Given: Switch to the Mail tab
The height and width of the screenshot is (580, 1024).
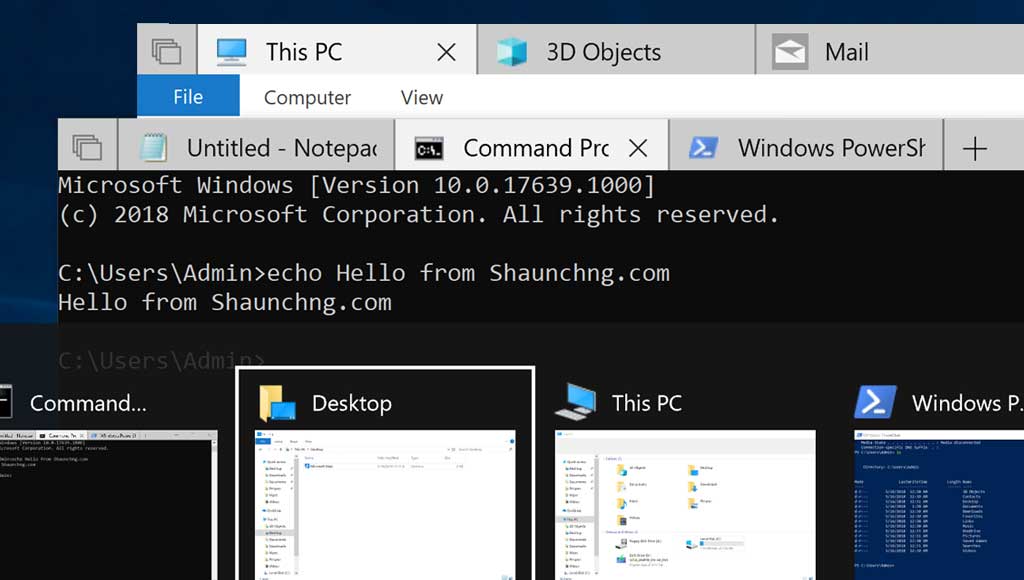Looking at the screenshot, I should click(x=890, y=50).
